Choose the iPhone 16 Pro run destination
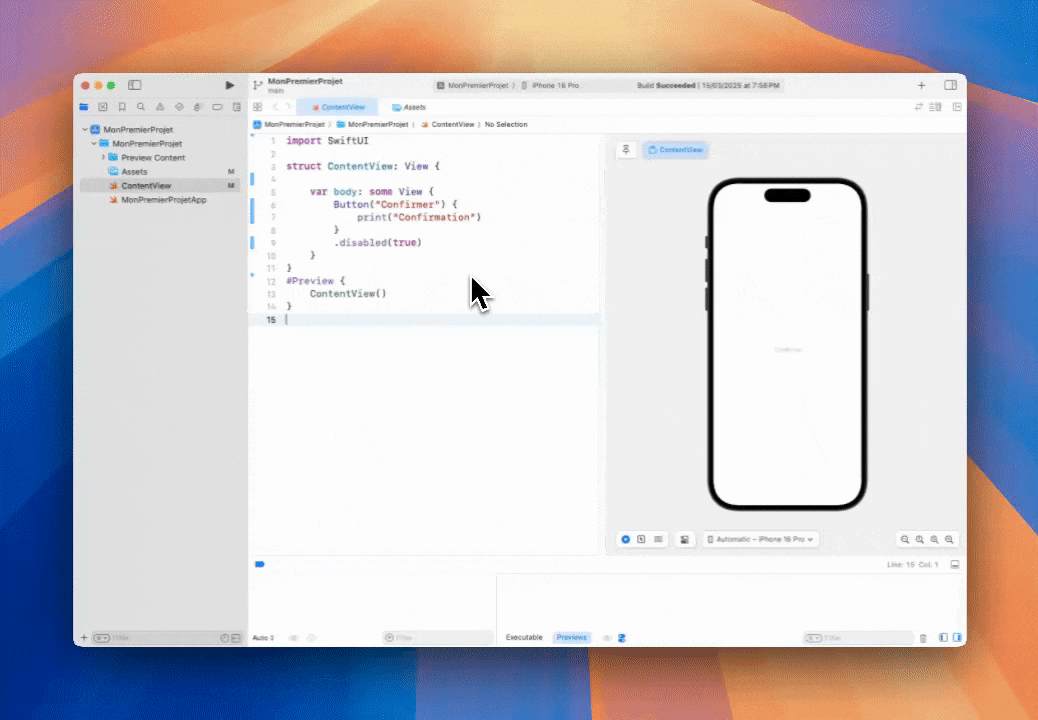 point(549,85)
